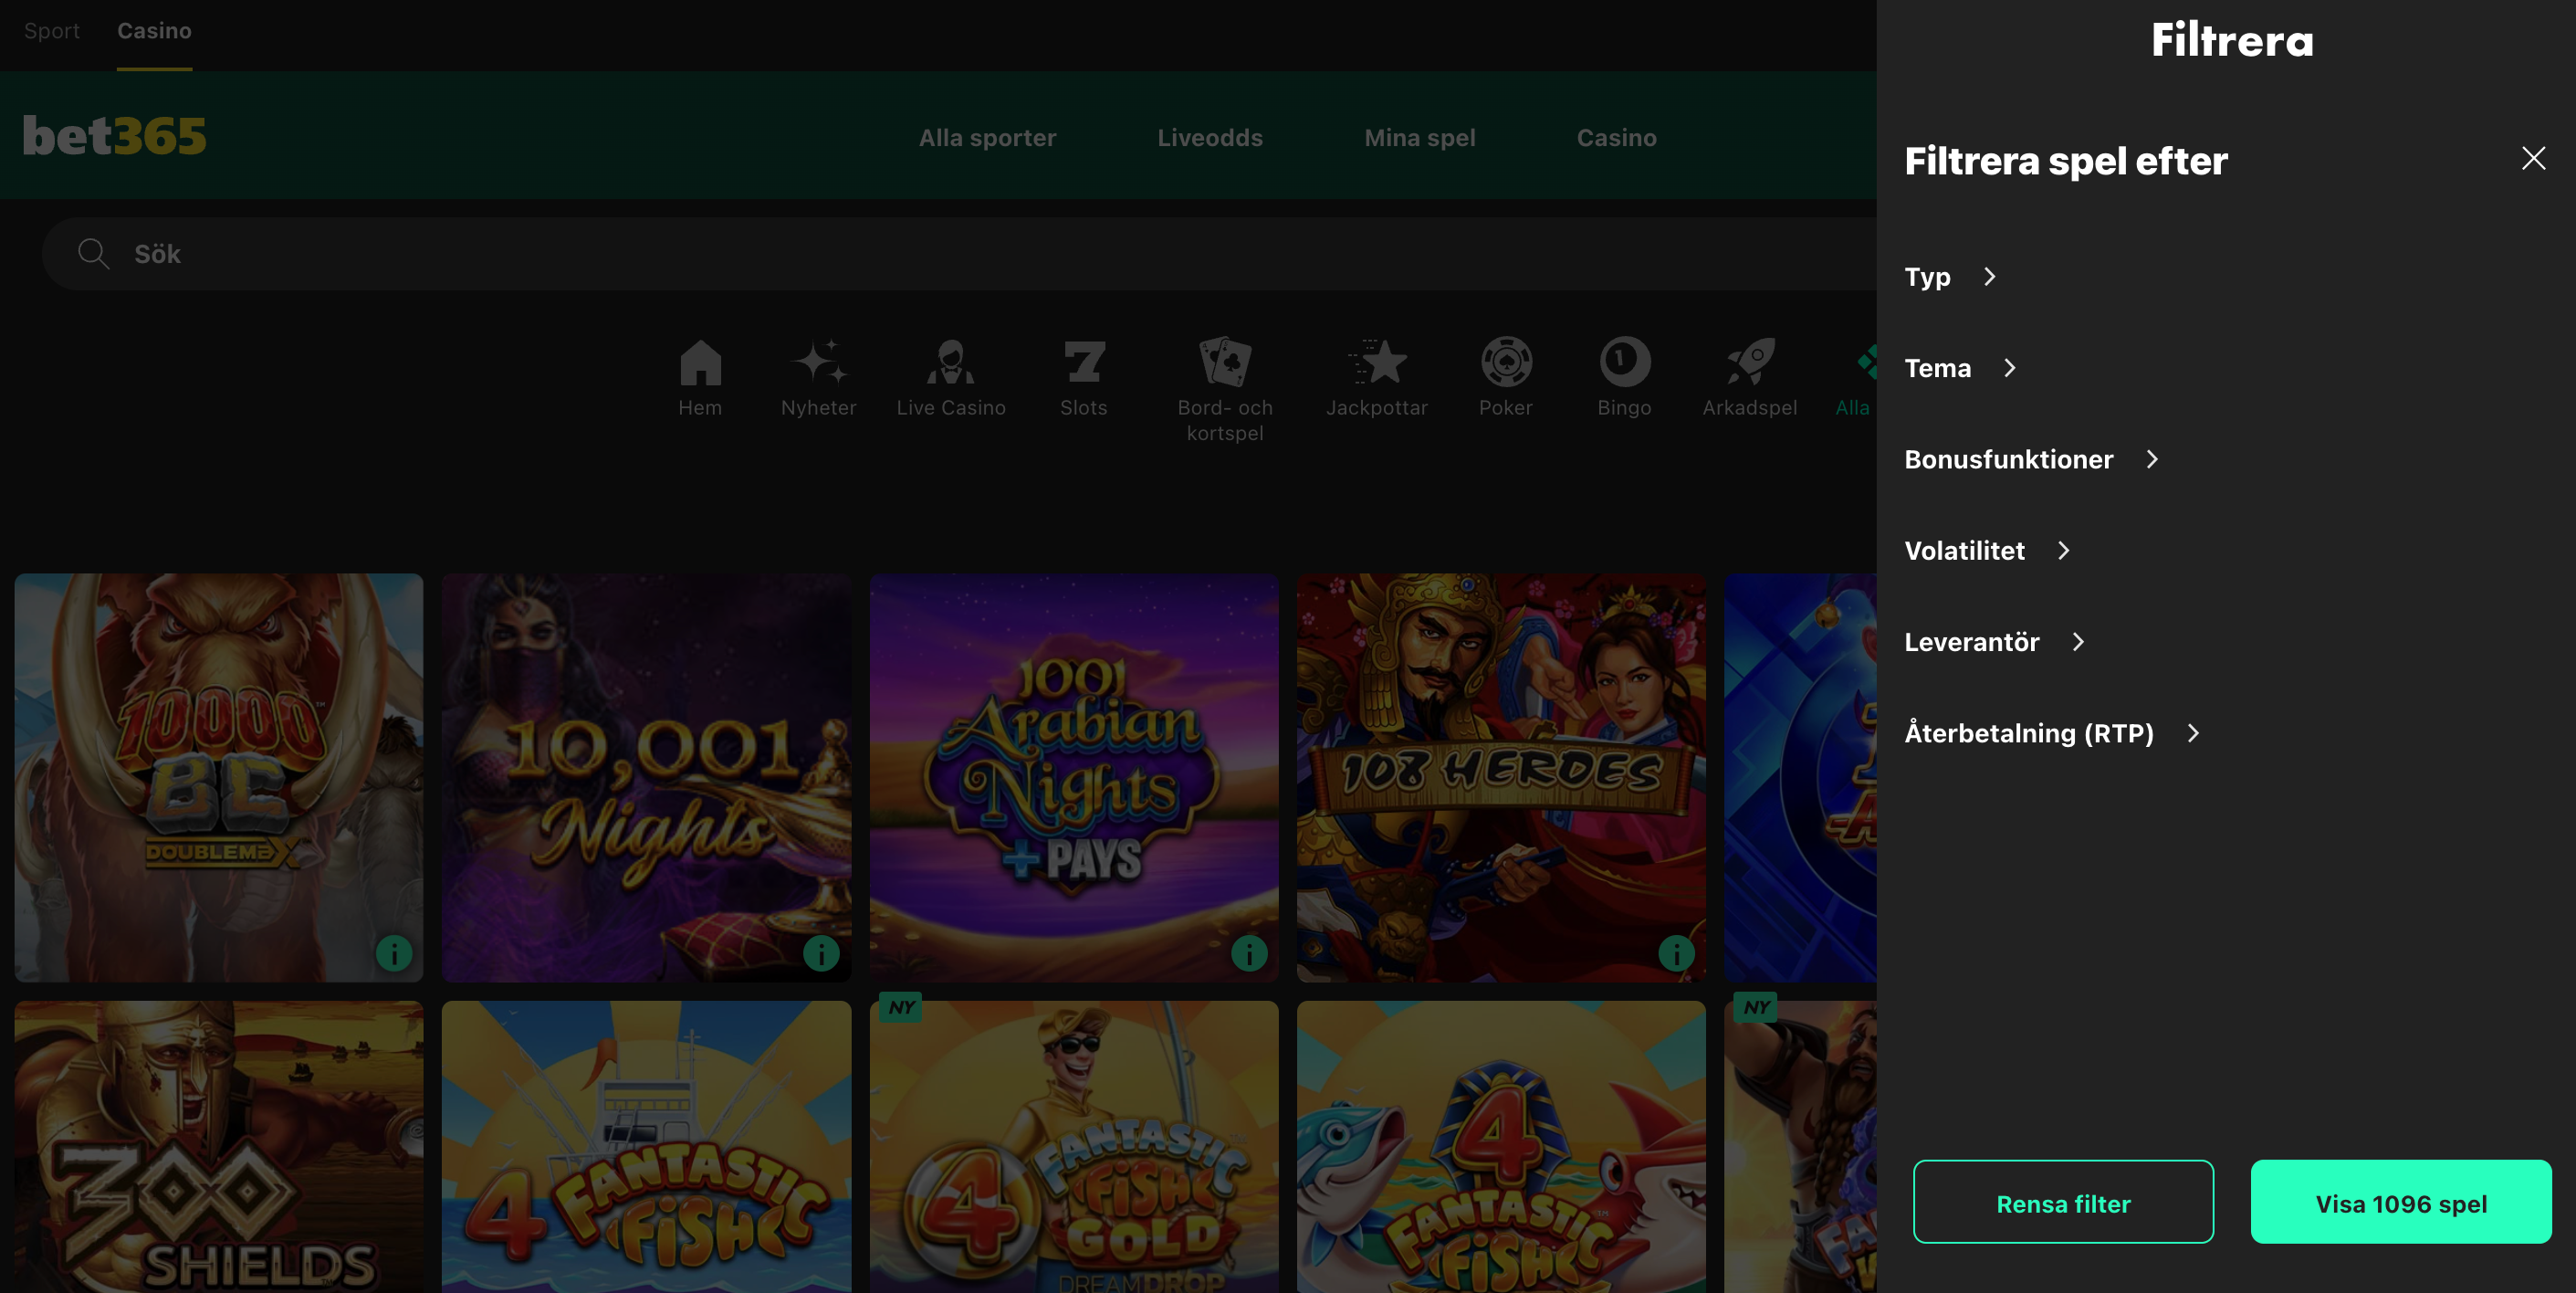The width and height of the screenshot is (2576, 1293).
Task: Show info for 10000 BC DoubleMax
Action: [394, 954]
